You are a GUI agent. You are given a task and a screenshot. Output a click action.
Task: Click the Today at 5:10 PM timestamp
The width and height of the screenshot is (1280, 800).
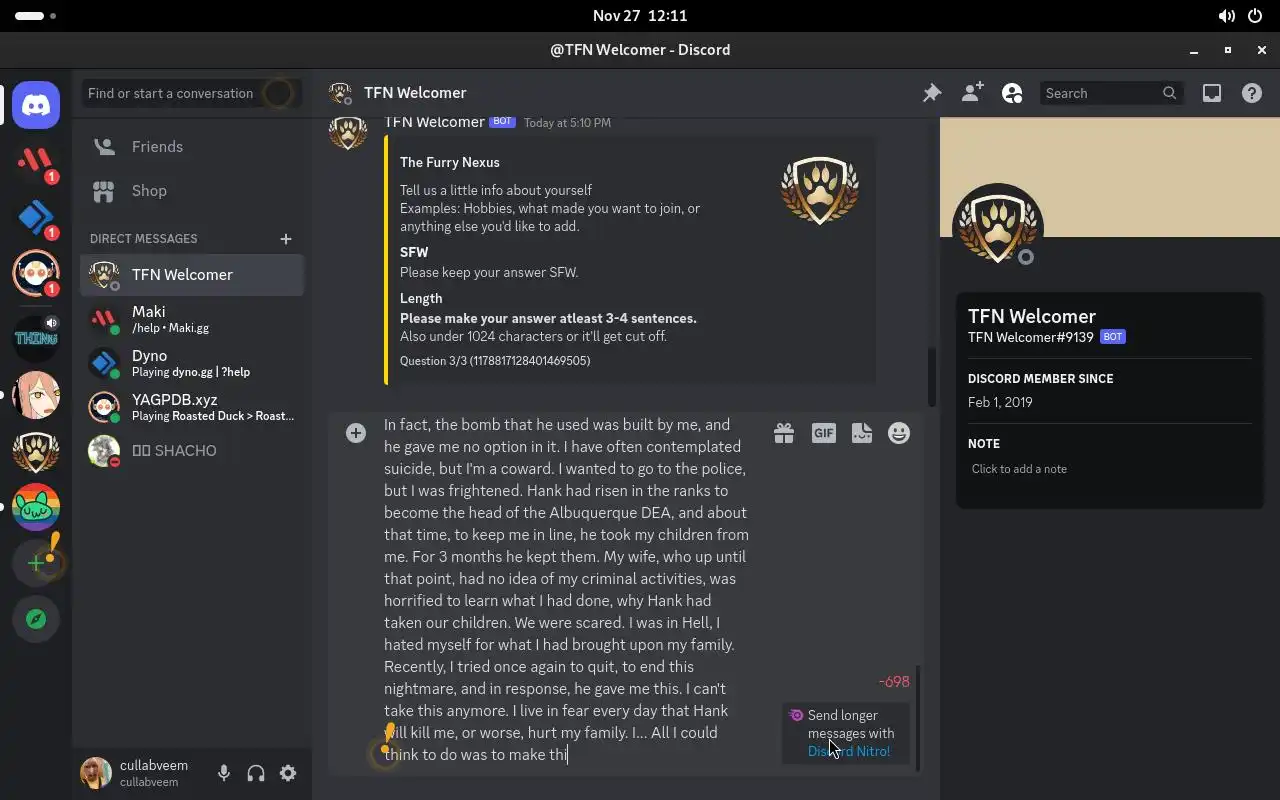(x=567, y=122)
